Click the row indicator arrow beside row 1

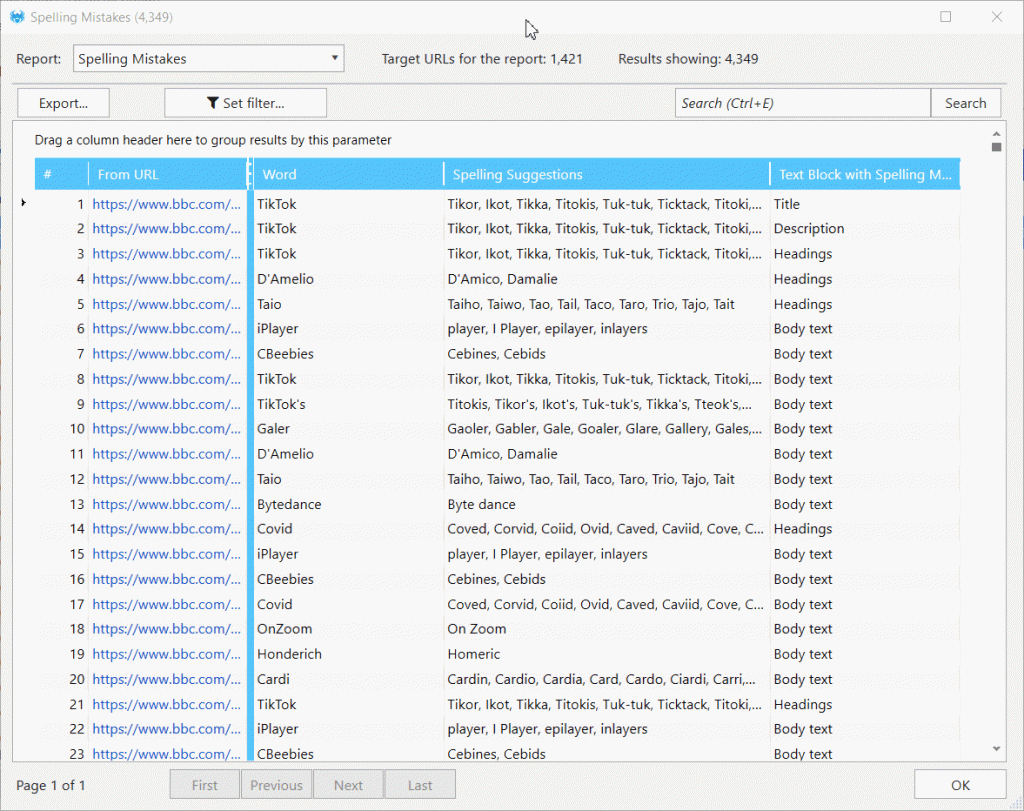[24, 203]
